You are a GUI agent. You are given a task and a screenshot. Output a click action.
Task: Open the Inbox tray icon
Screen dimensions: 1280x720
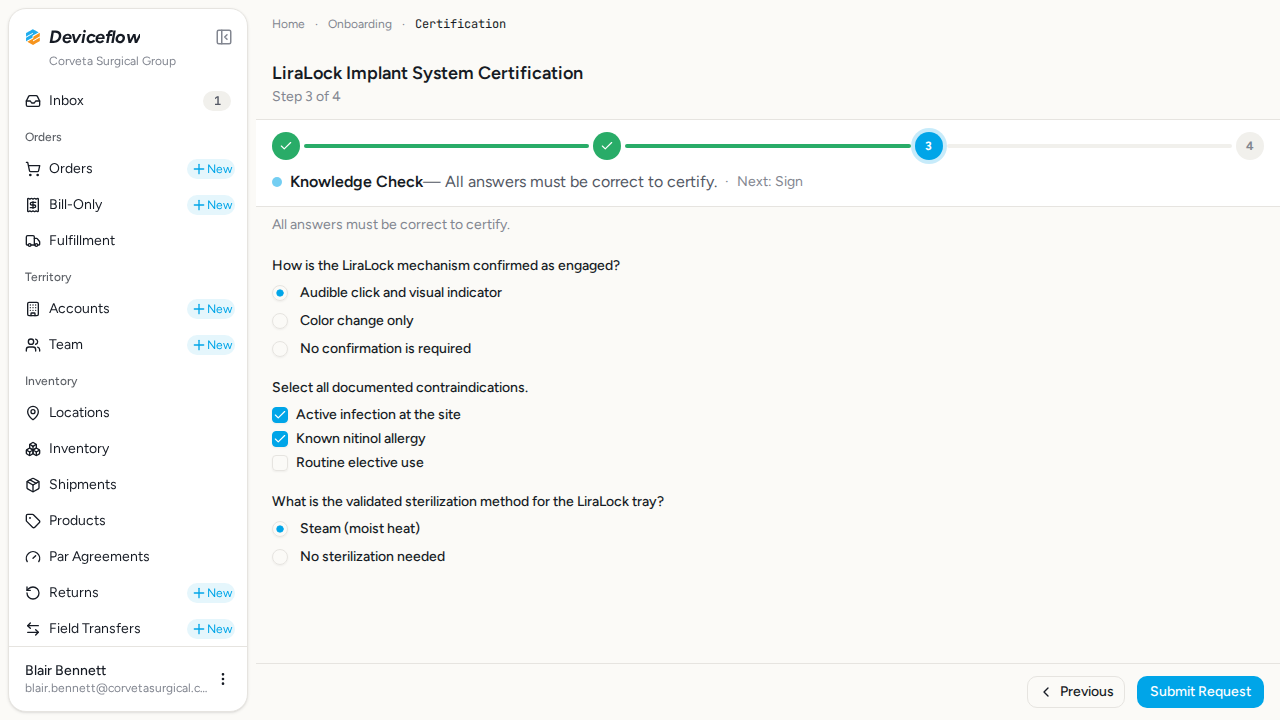click(33, 101)
